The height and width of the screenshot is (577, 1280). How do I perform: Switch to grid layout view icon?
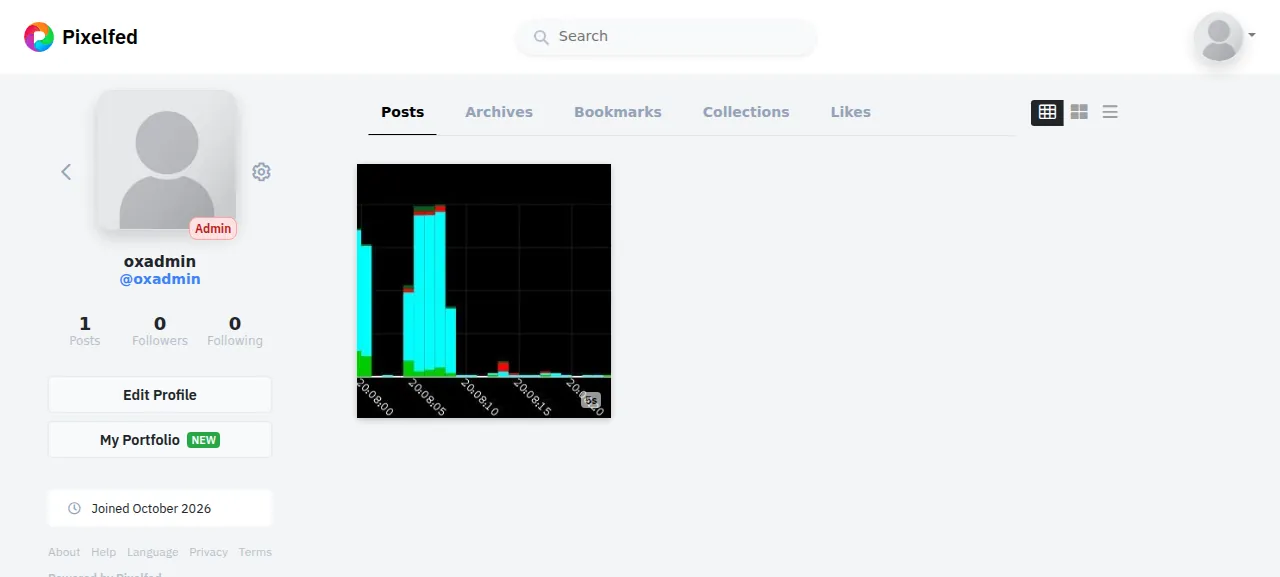point(1047,112)
